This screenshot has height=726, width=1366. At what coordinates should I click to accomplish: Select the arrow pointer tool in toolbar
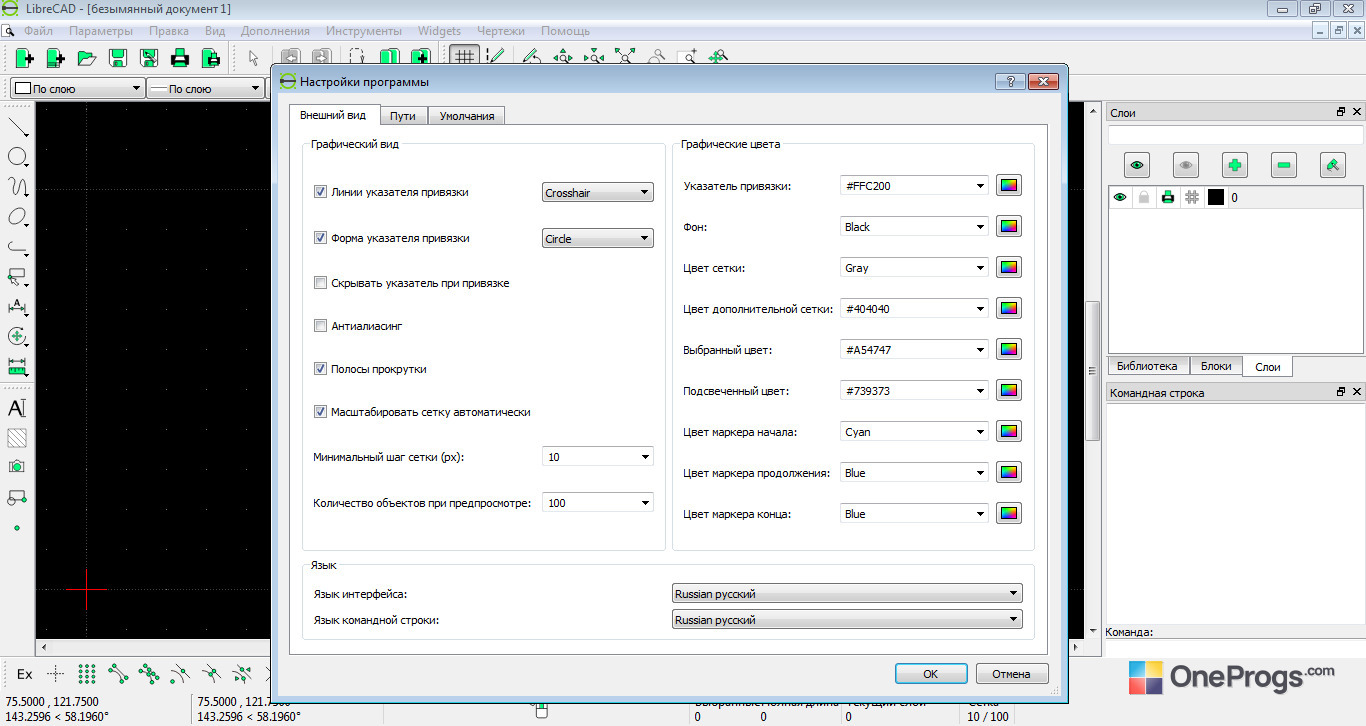tap(253, 58)
